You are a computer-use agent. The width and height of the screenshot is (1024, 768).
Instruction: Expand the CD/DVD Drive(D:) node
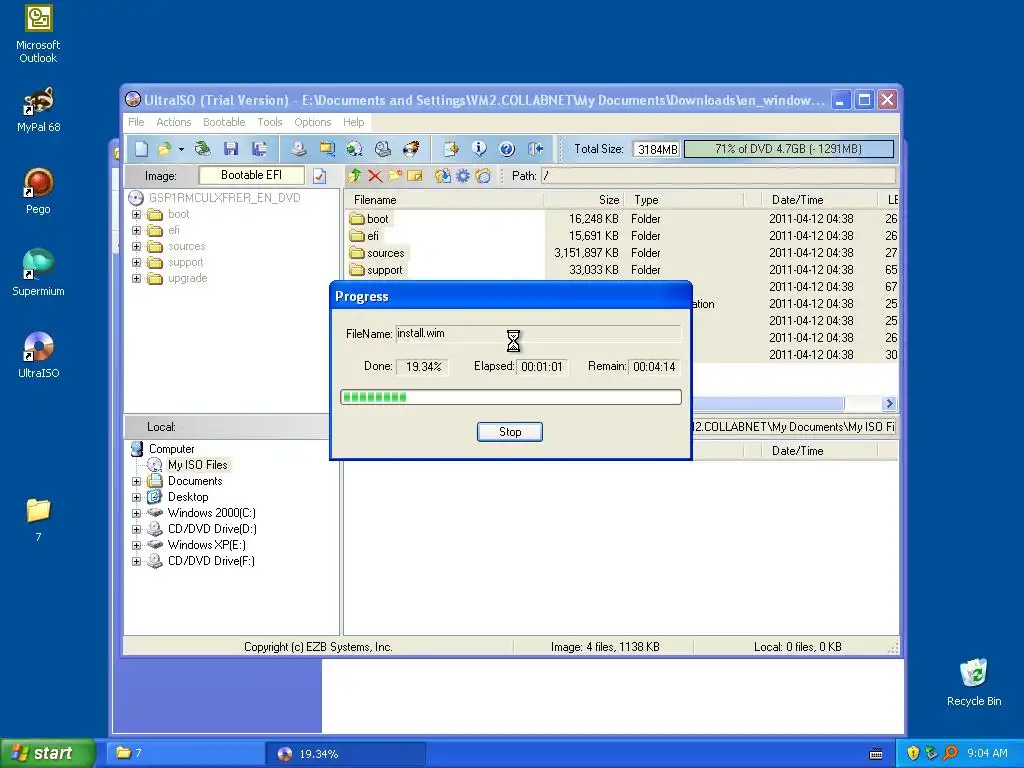136,529
